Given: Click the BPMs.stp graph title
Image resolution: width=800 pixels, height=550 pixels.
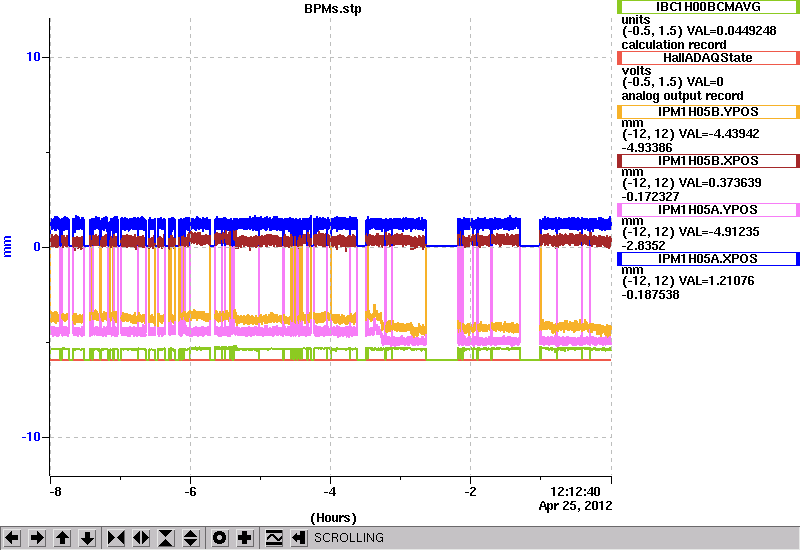Looking at the screenshot, I should [x=333, y=9].
